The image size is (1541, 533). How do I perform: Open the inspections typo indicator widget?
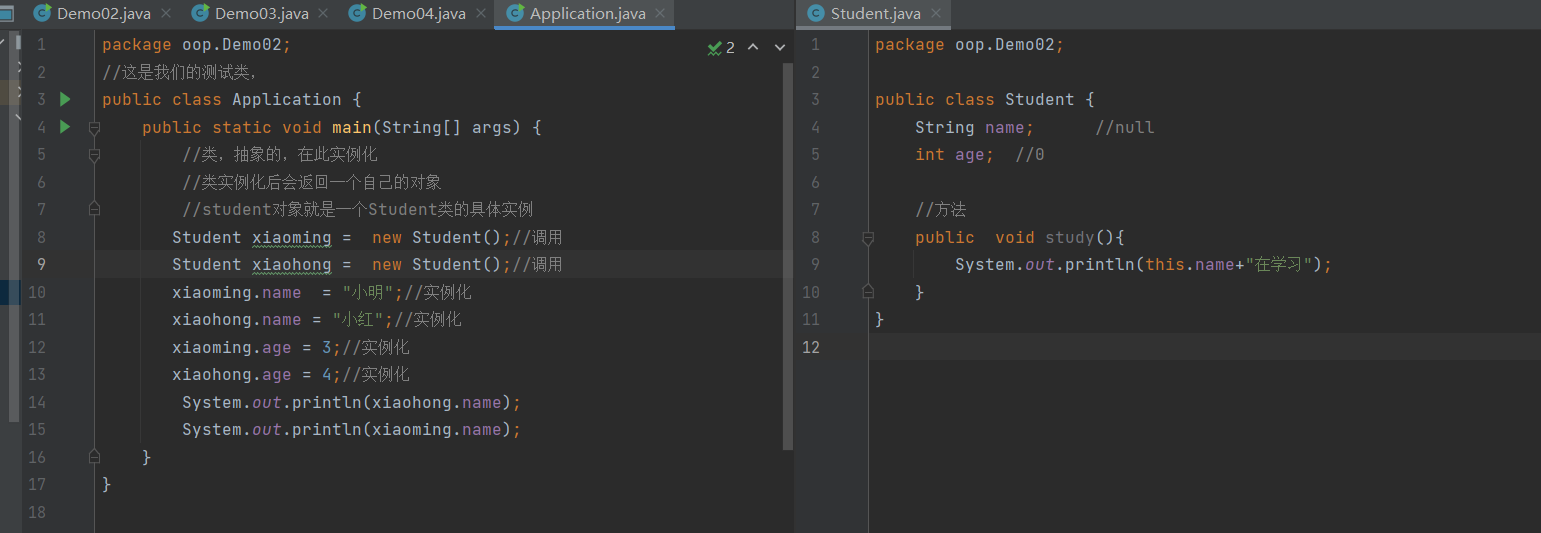[721, 47]
